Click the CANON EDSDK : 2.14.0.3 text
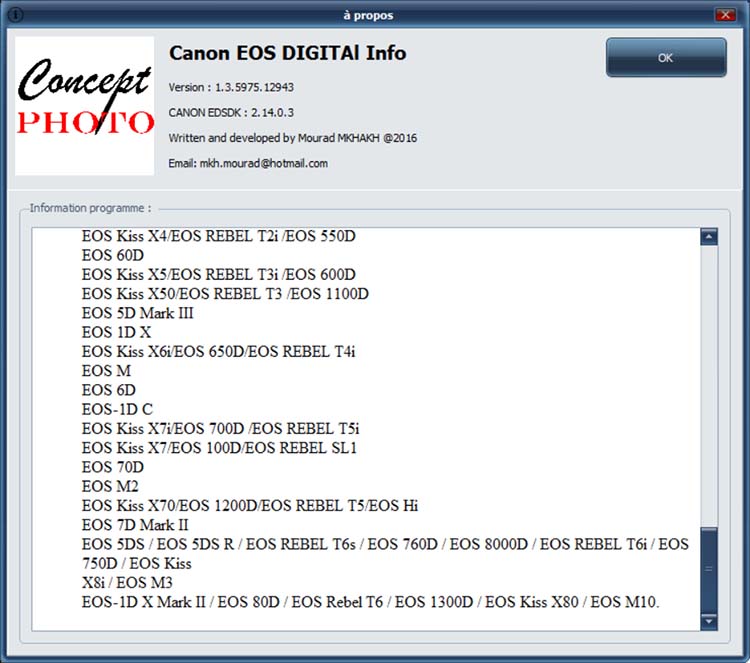 [231, 112]
